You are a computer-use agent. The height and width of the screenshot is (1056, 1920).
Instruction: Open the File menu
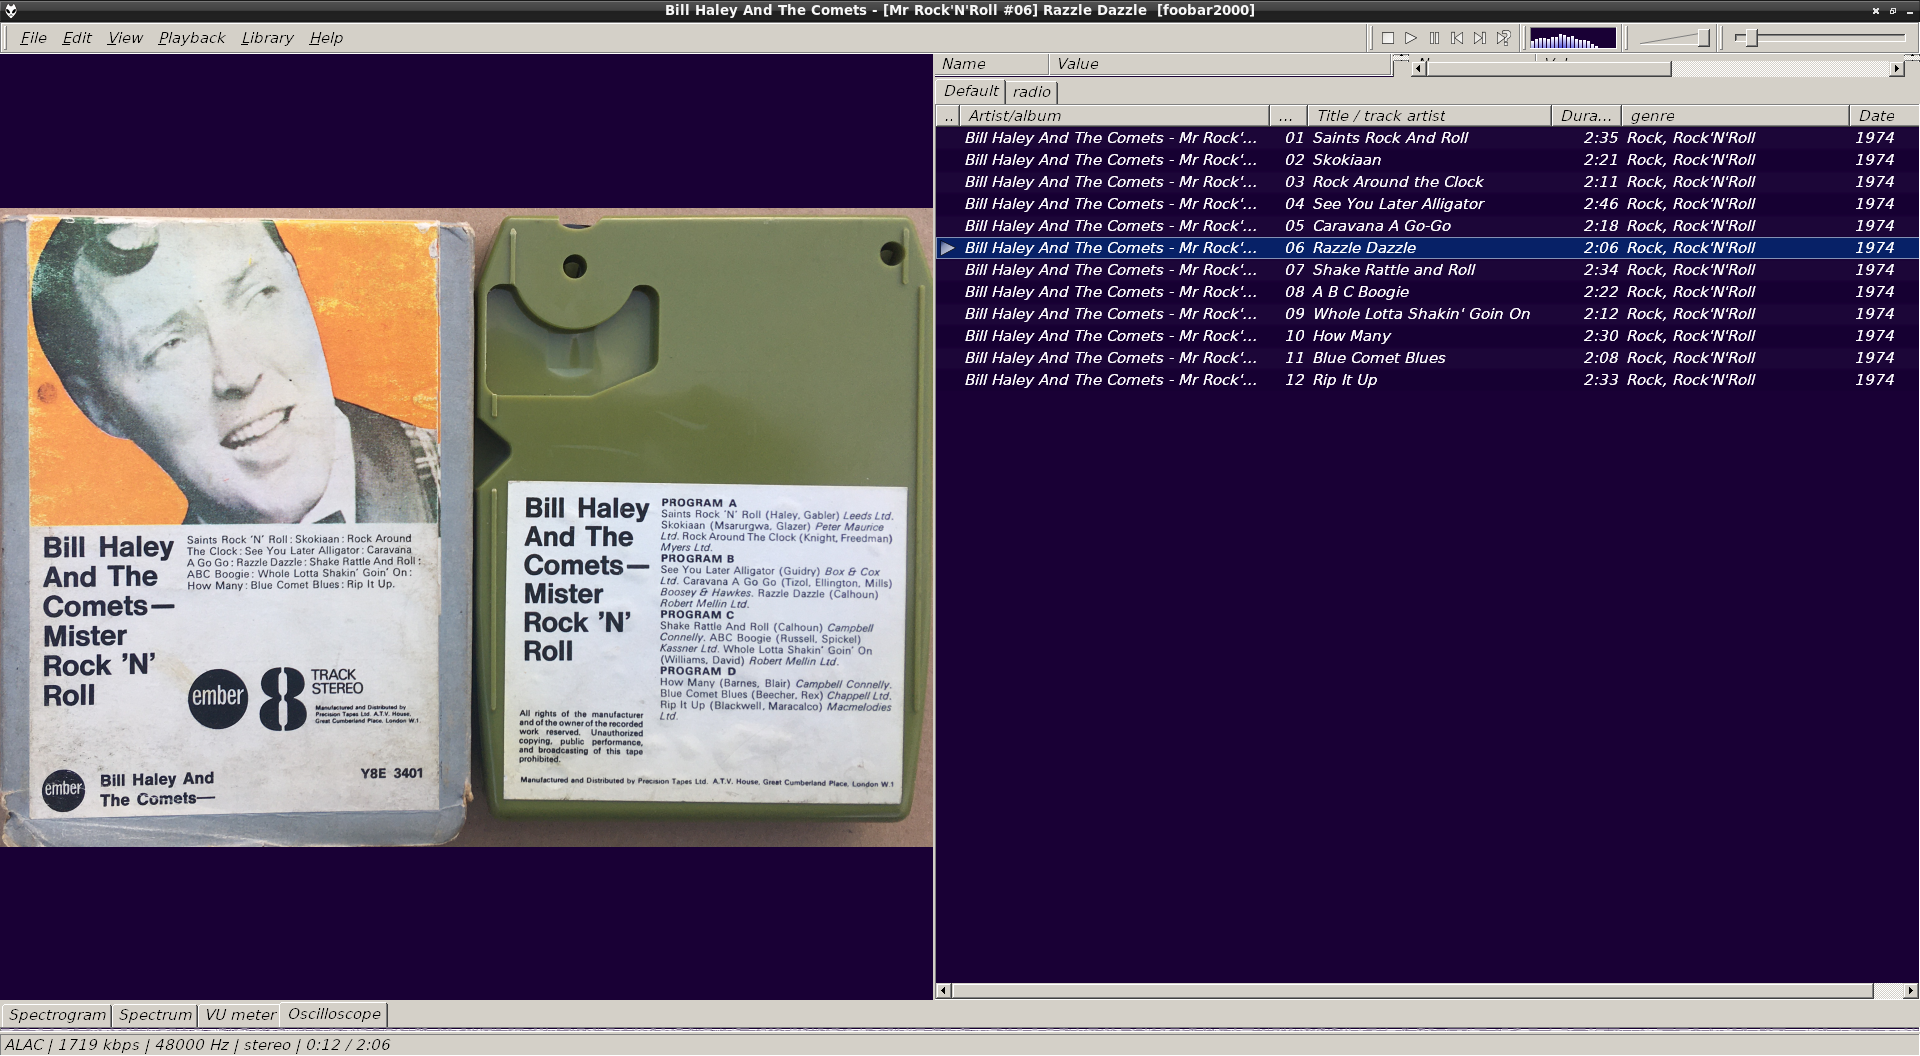[x=33, y=38]
